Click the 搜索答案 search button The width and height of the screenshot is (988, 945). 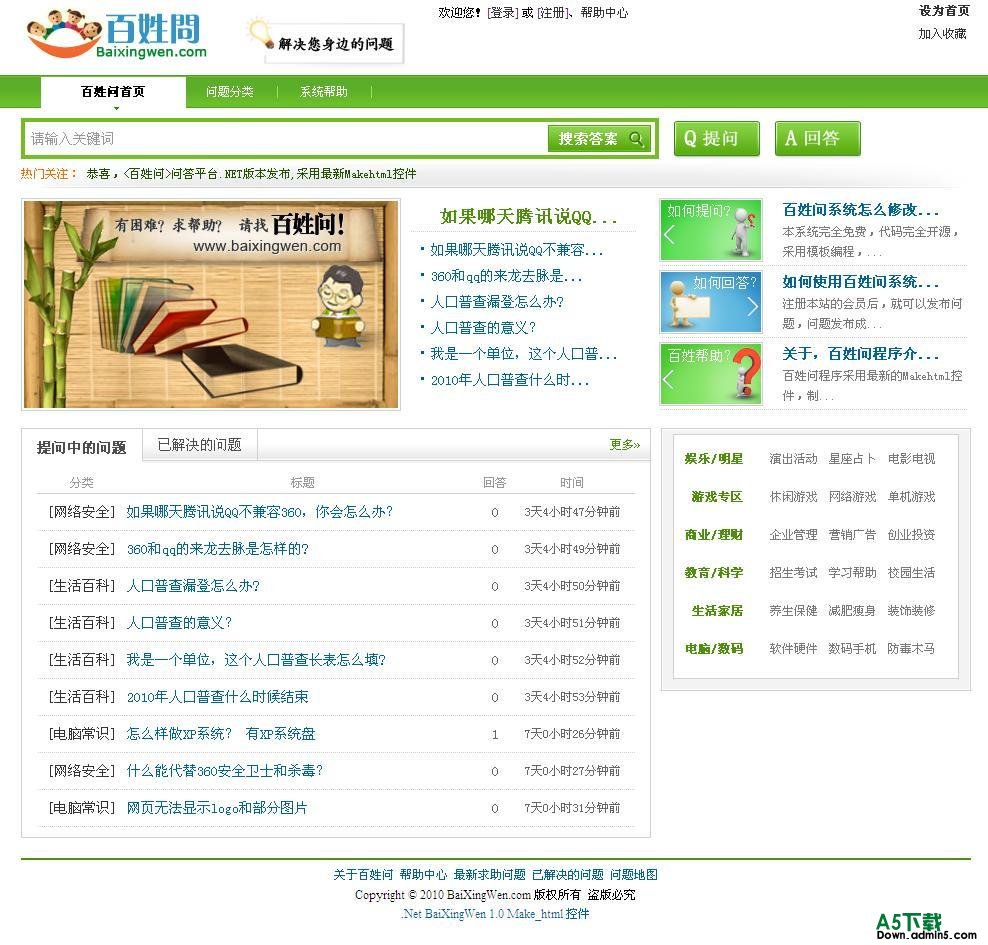tap(599, 139)
